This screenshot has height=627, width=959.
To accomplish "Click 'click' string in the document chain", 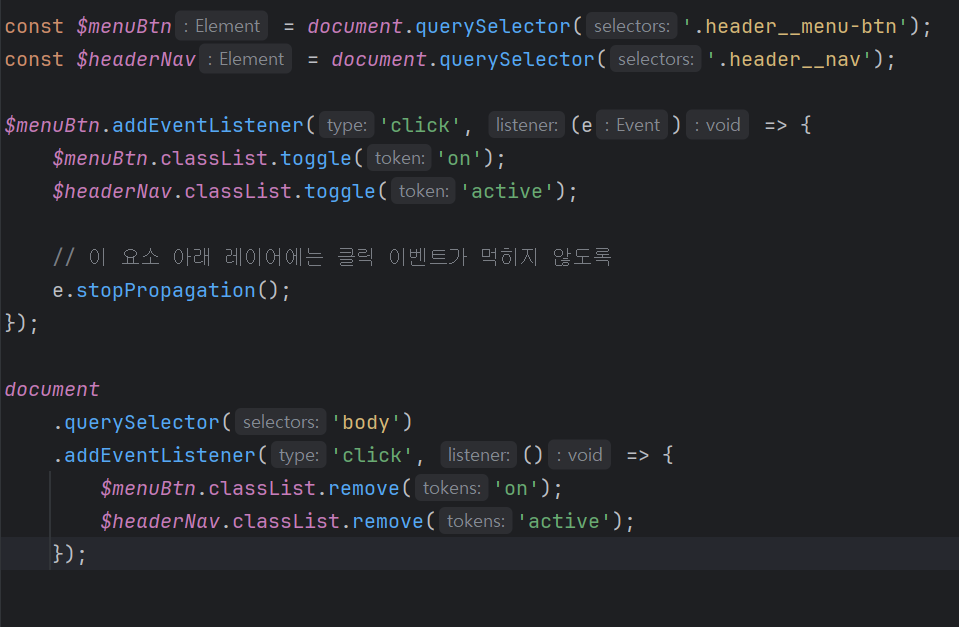I will [372, 455].
